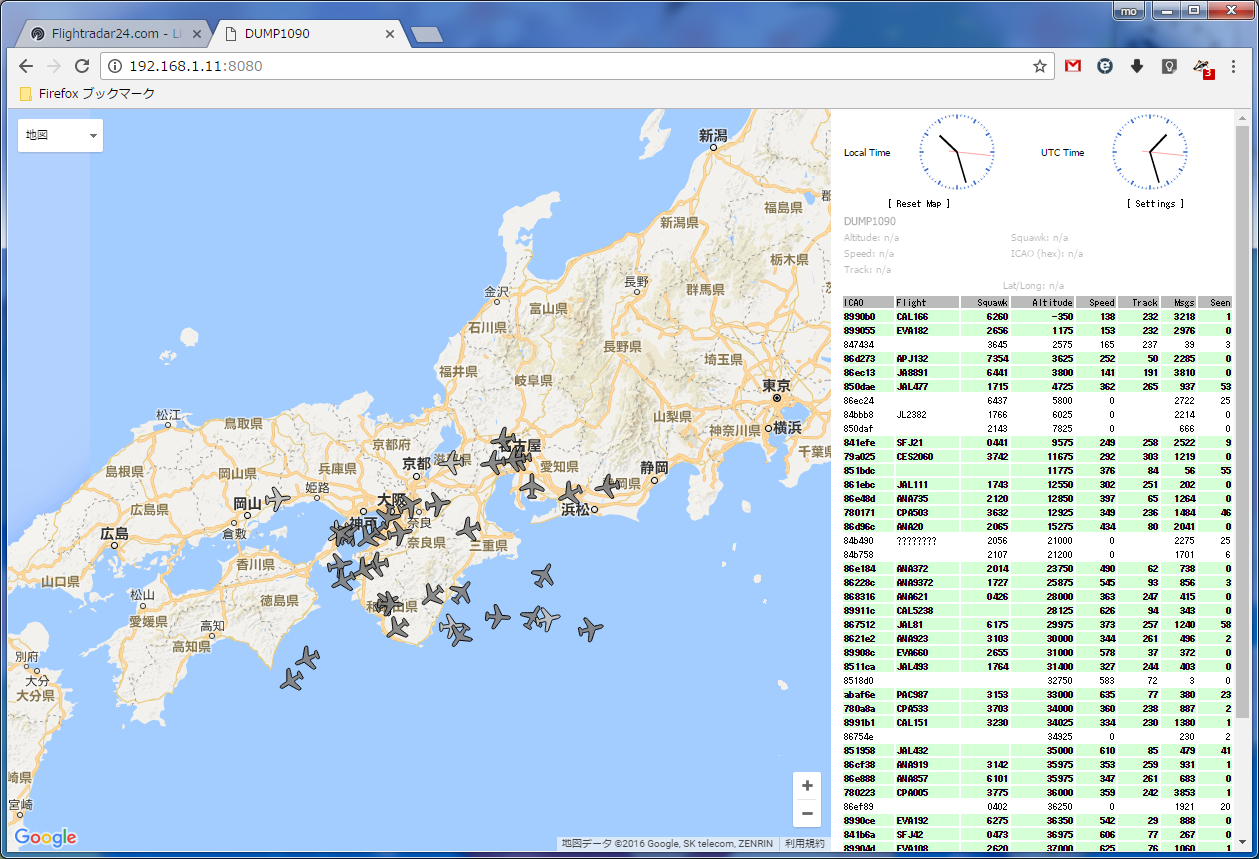This screenshot has width=1259, height=859.
Task: Open a new browser tab
Action: click(x=427, y=34)
